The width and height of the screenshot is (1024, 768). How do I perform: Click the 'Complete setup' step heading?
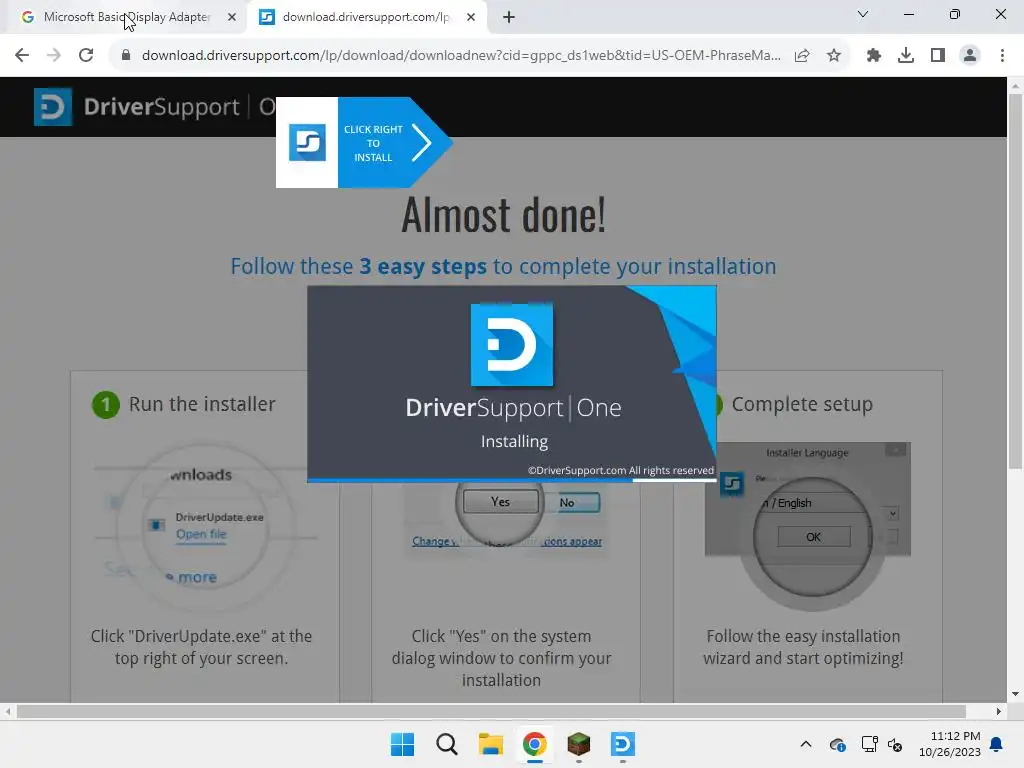(x=802, y=404)
